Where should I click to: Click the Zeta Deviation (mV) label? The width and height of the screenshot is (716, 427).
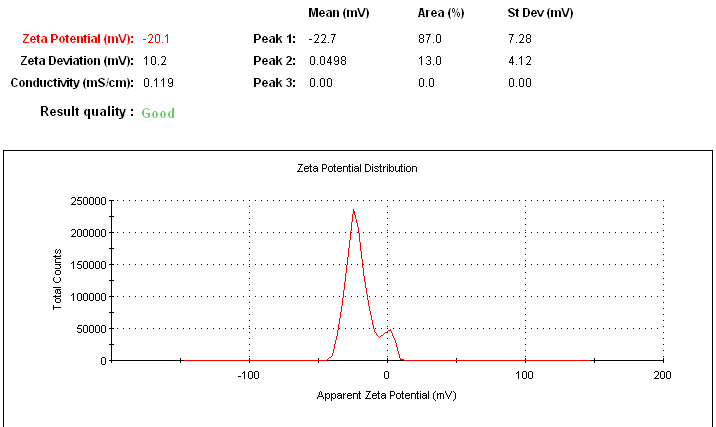click(x=77, y=61)
